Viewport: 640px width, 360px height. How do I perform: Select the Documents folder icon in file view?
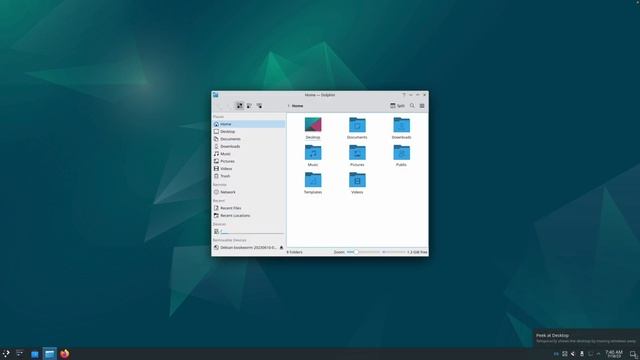(357, 124)
